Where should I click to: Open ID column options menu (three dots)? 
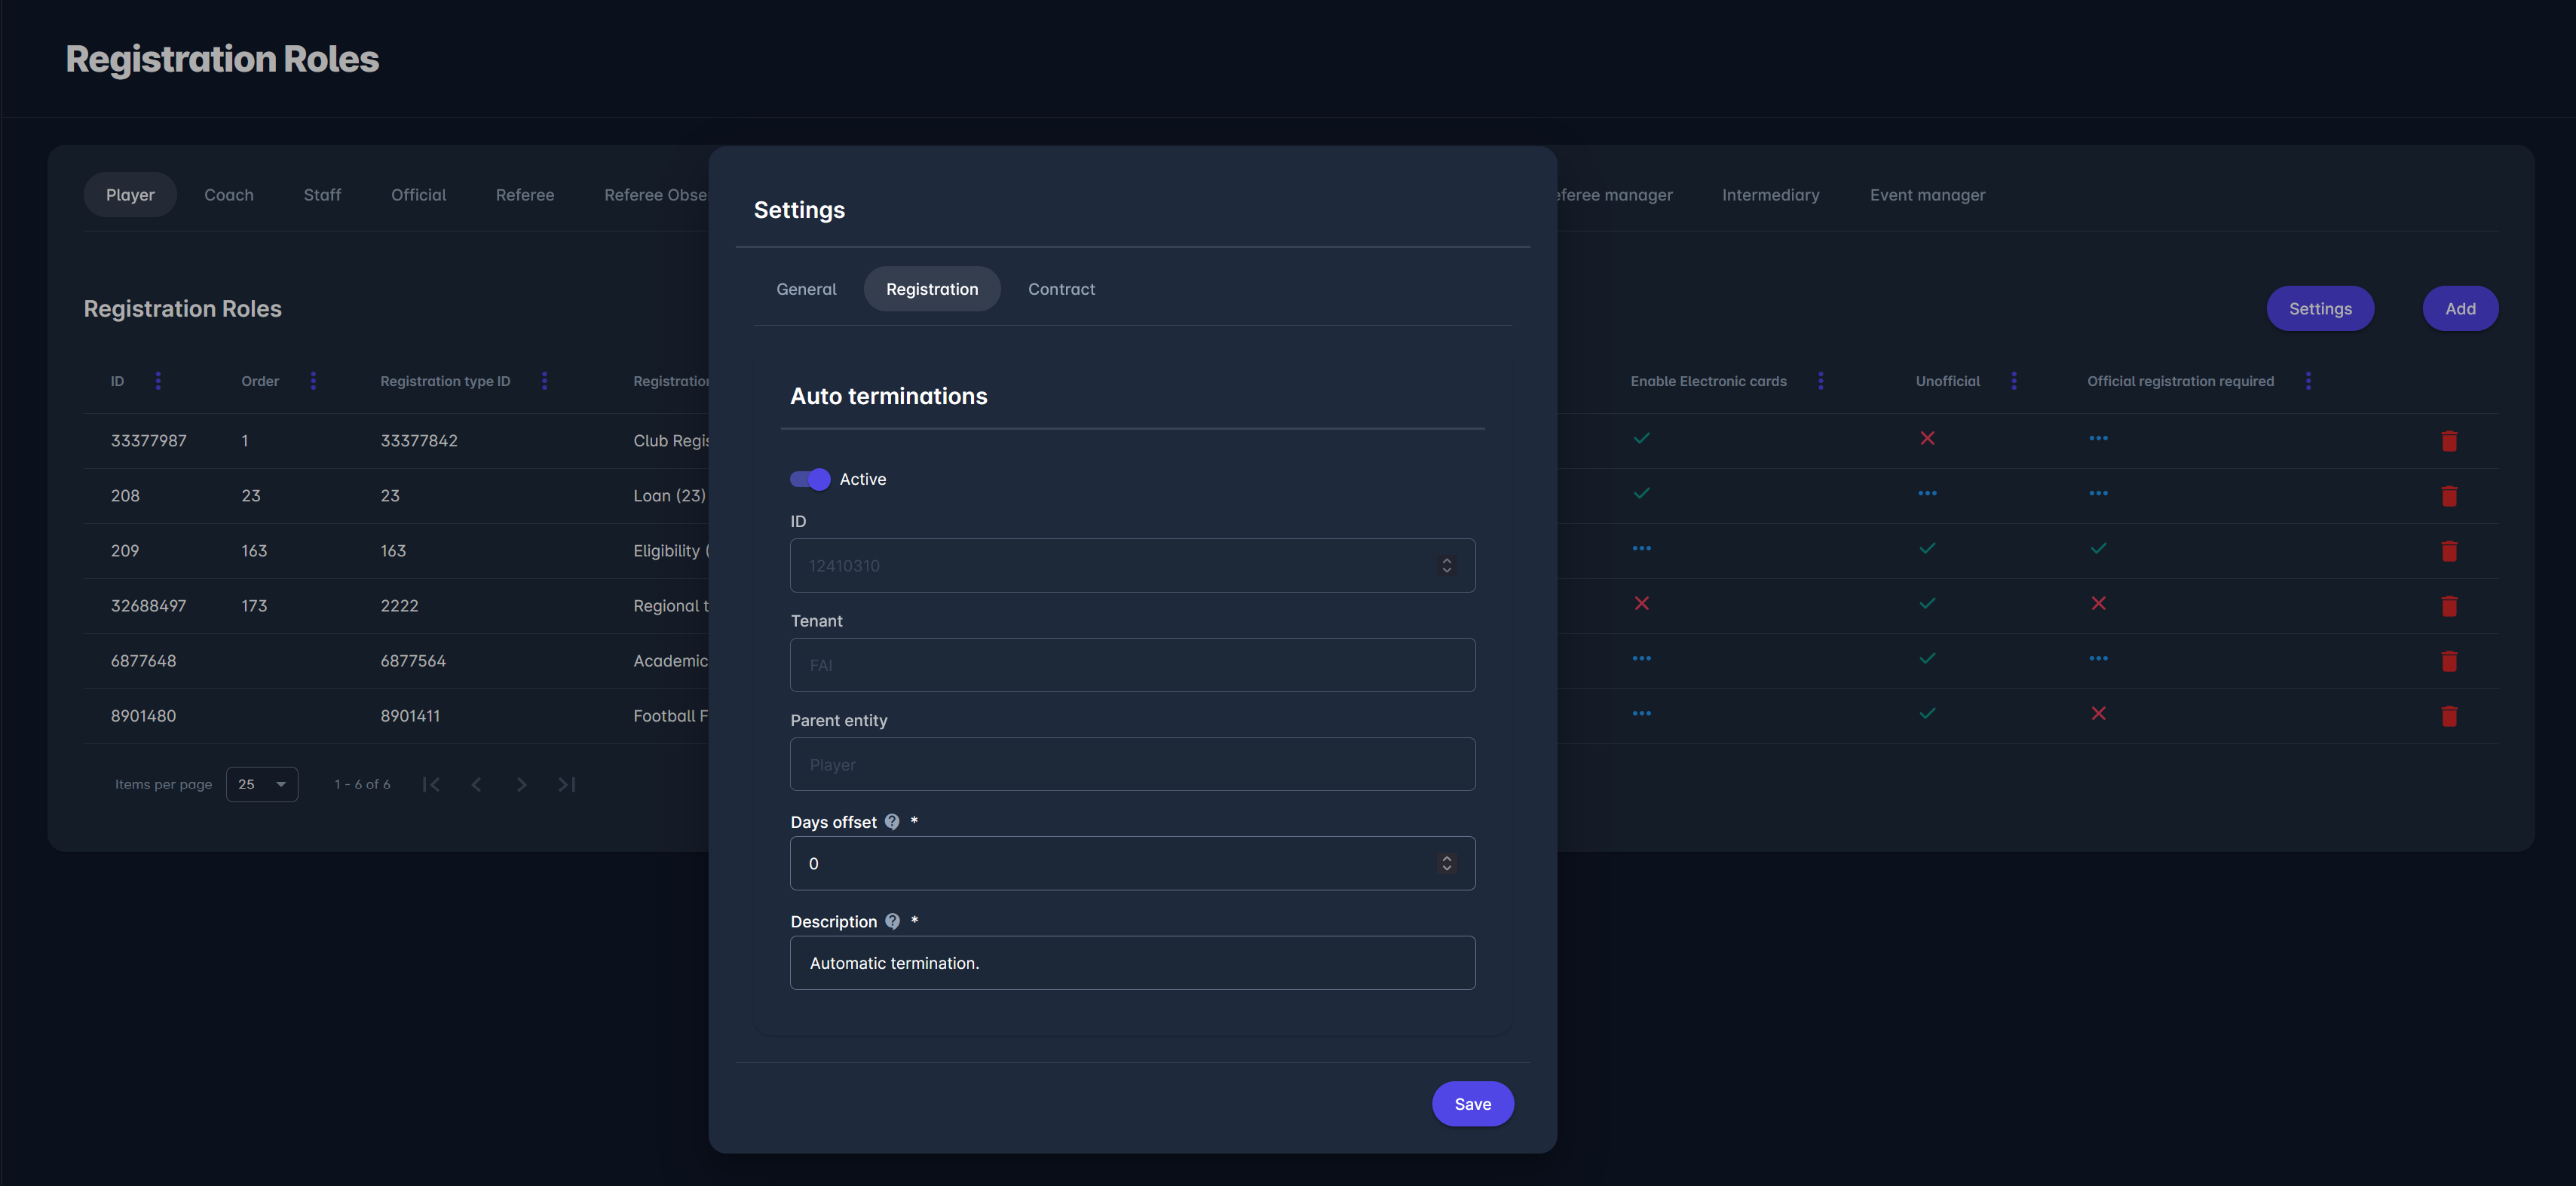pos(158,381)
